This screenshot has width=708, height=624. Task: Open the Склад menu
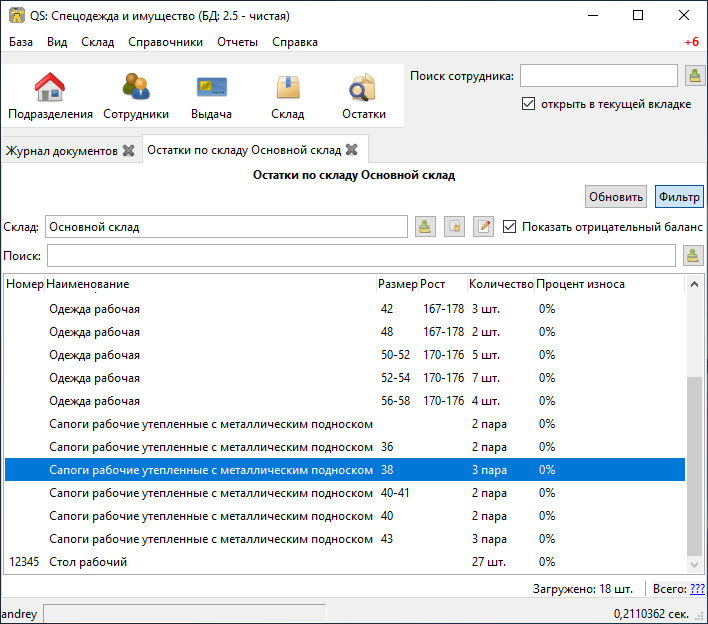point(98,42)
